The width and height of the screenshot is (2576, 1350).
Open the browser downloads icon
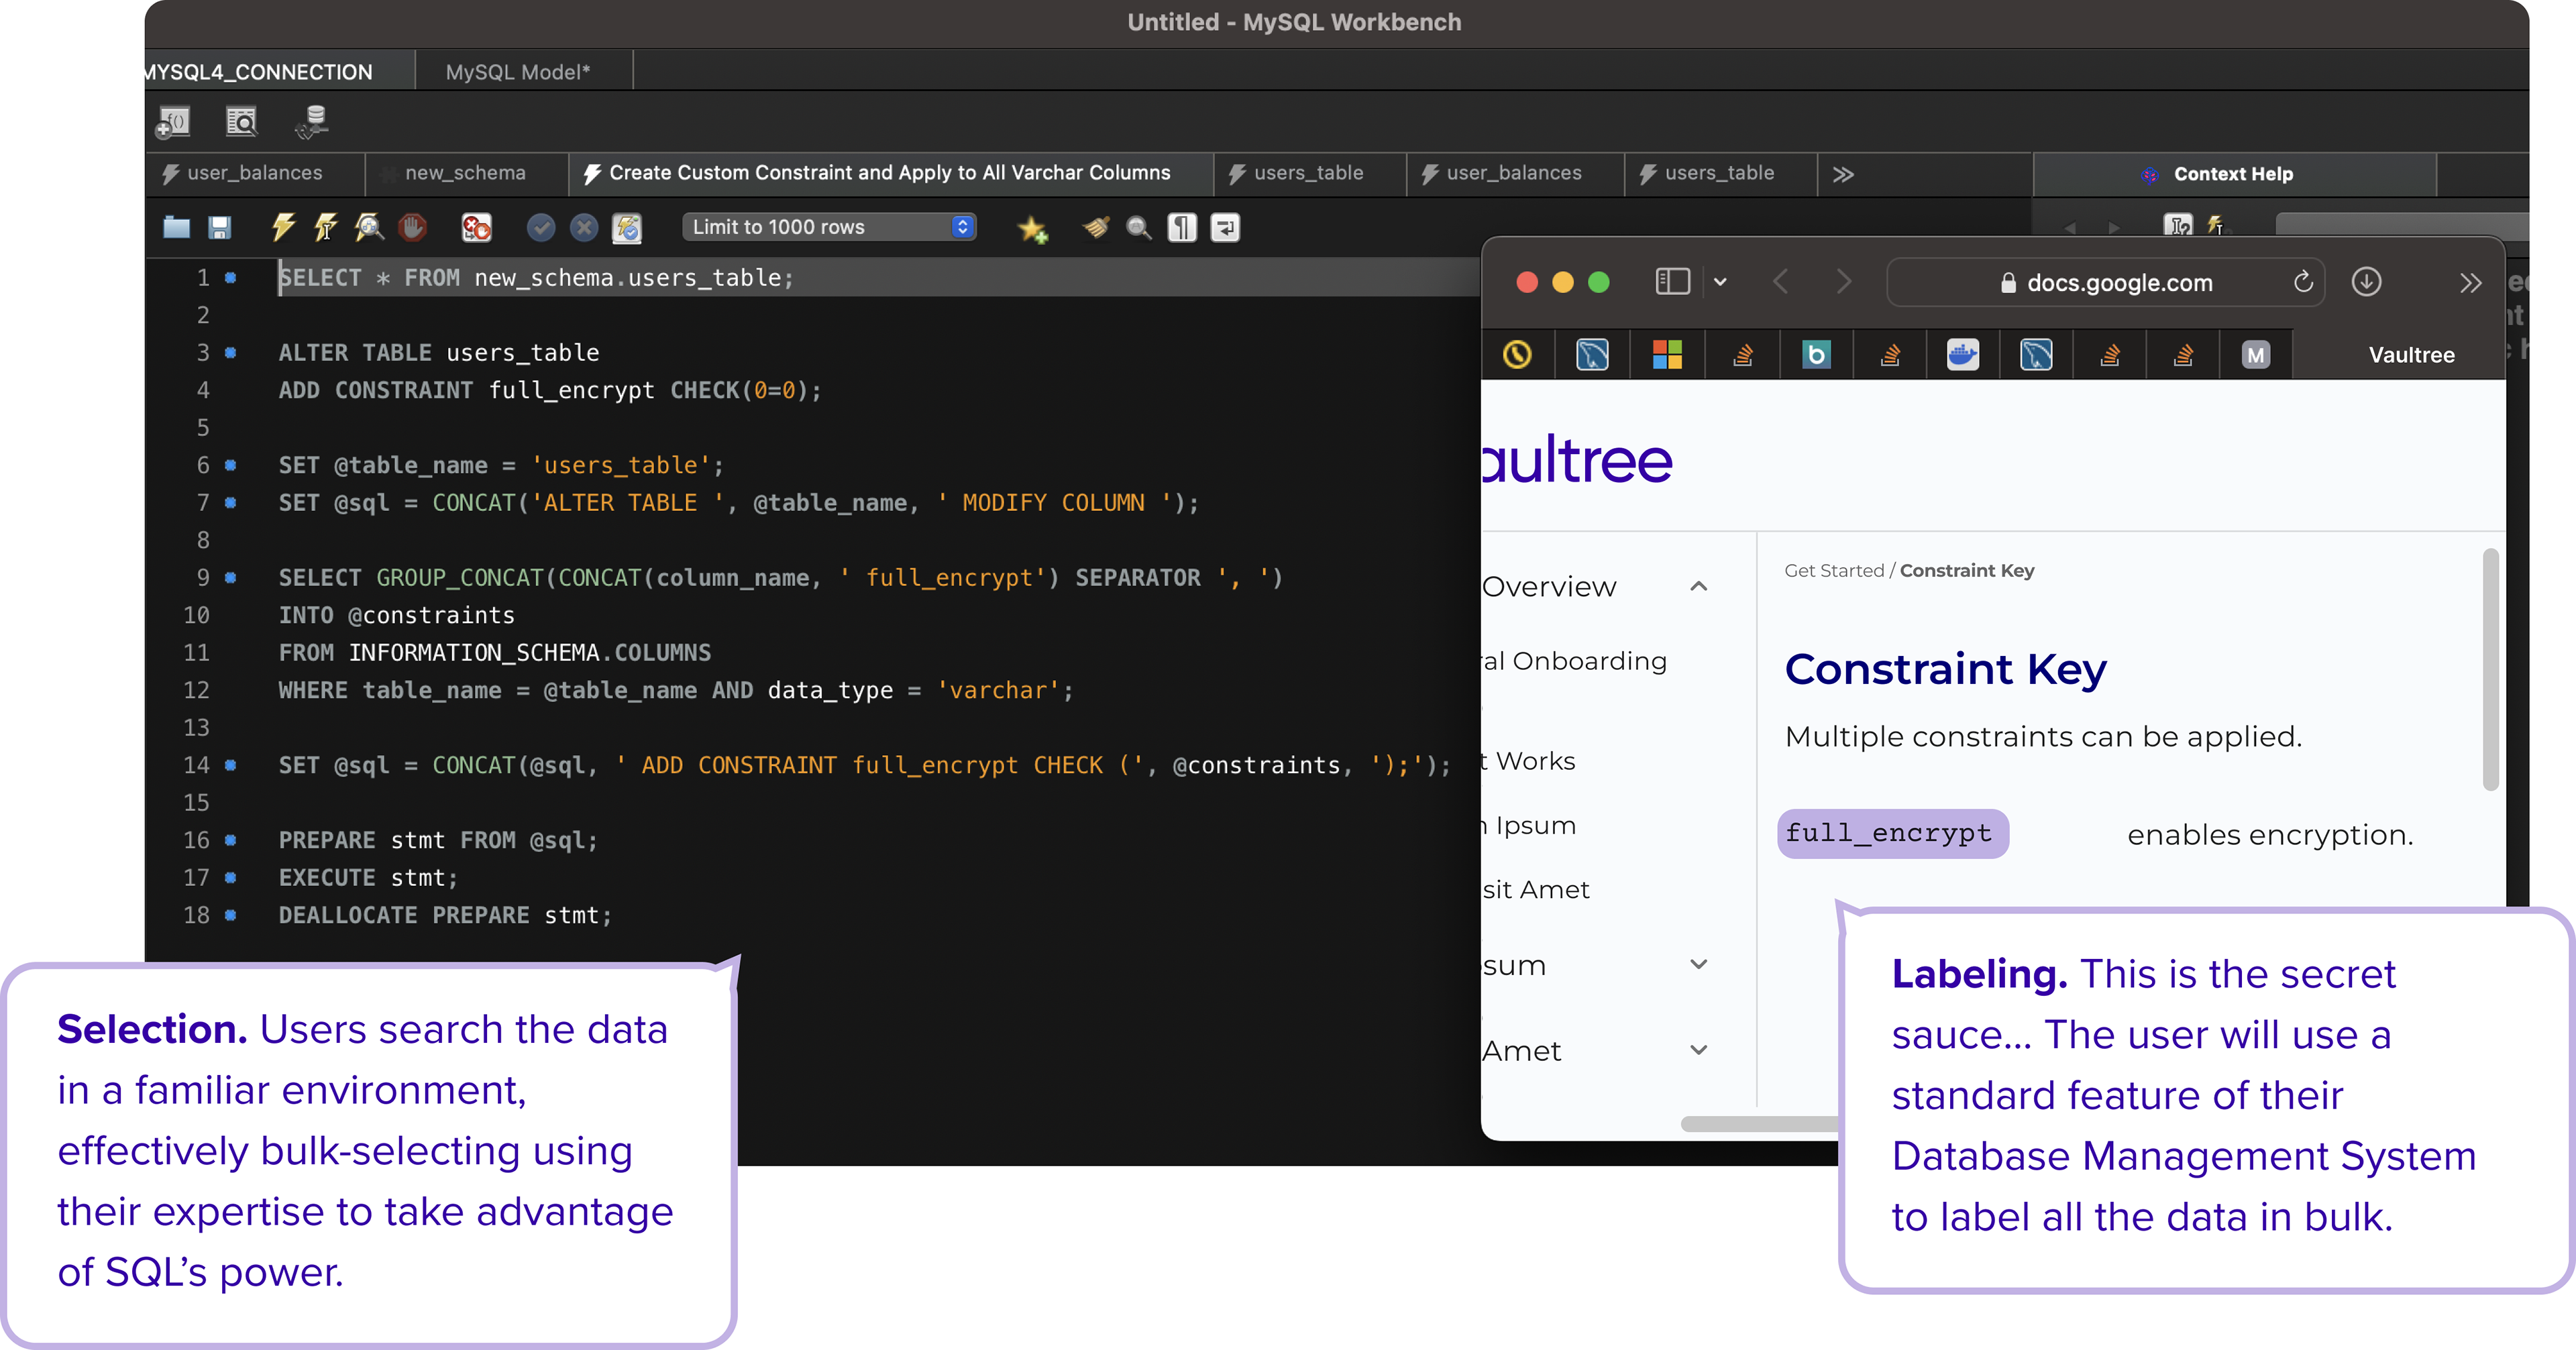tap(2366, 282)
